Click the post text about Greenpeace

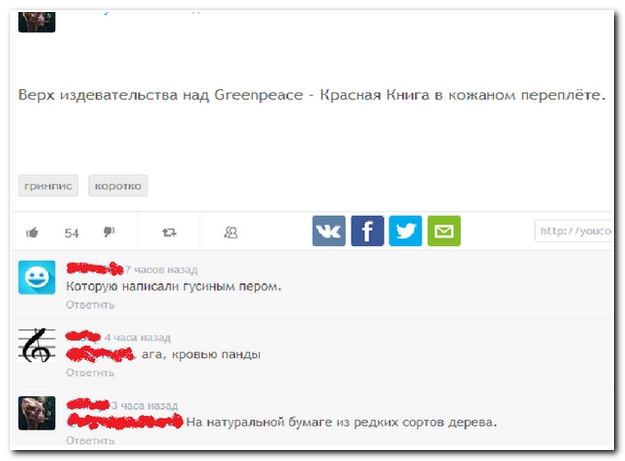[x=312, y=95]
